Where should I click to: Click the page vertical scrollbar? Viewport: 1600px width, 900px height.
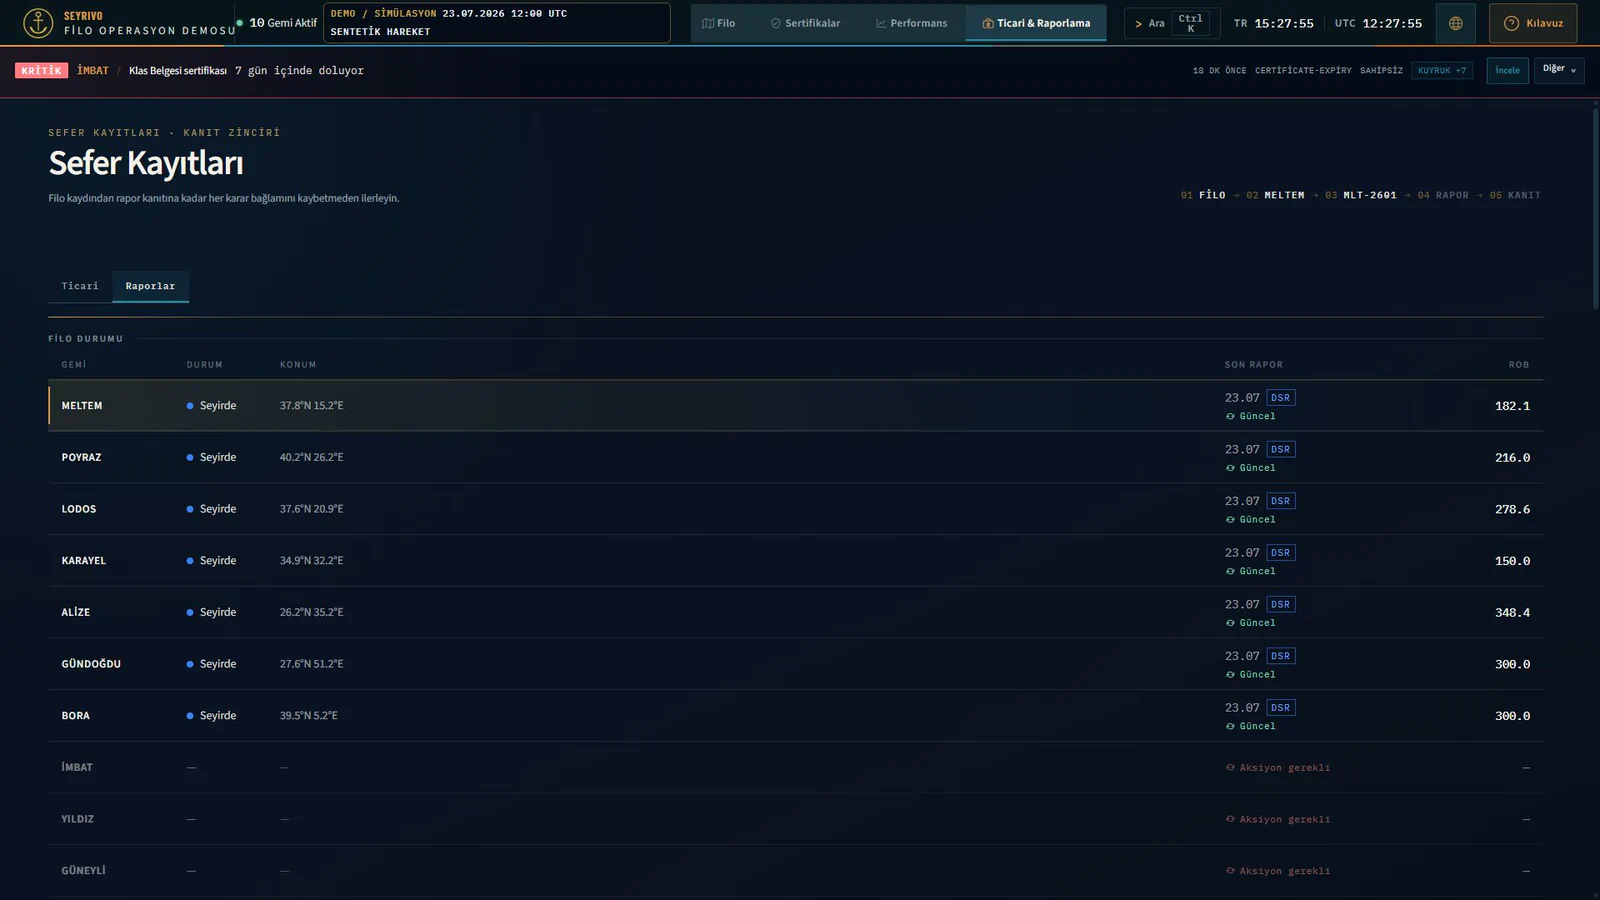click(x=1595, y=210)
